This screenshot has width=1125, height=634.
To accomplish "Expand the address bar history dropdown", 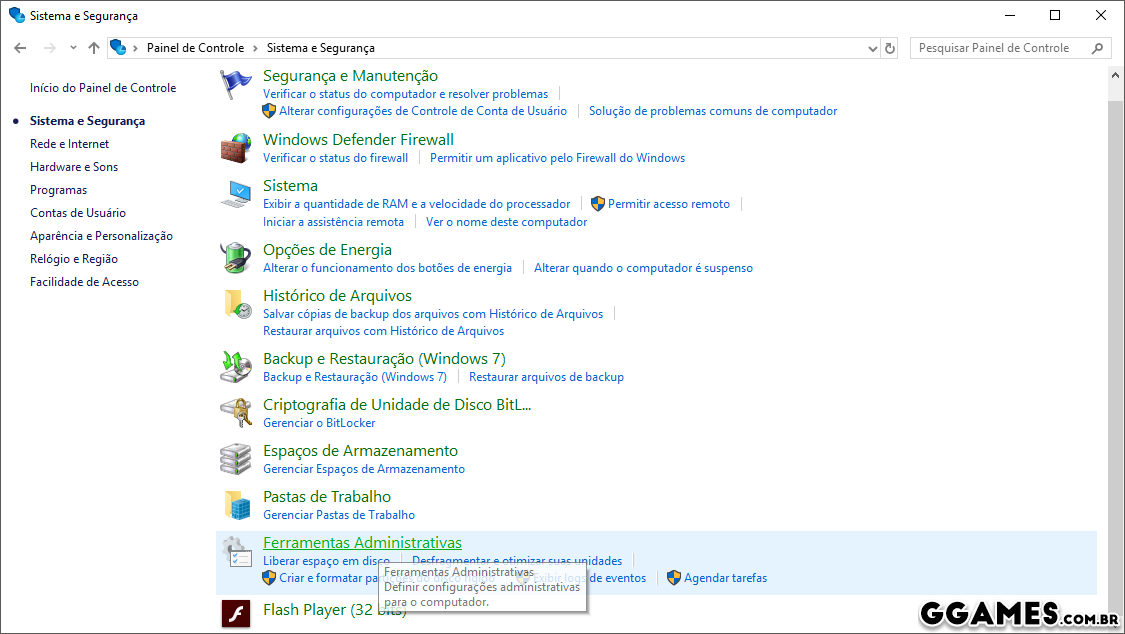I will click(x=871, y=48).
